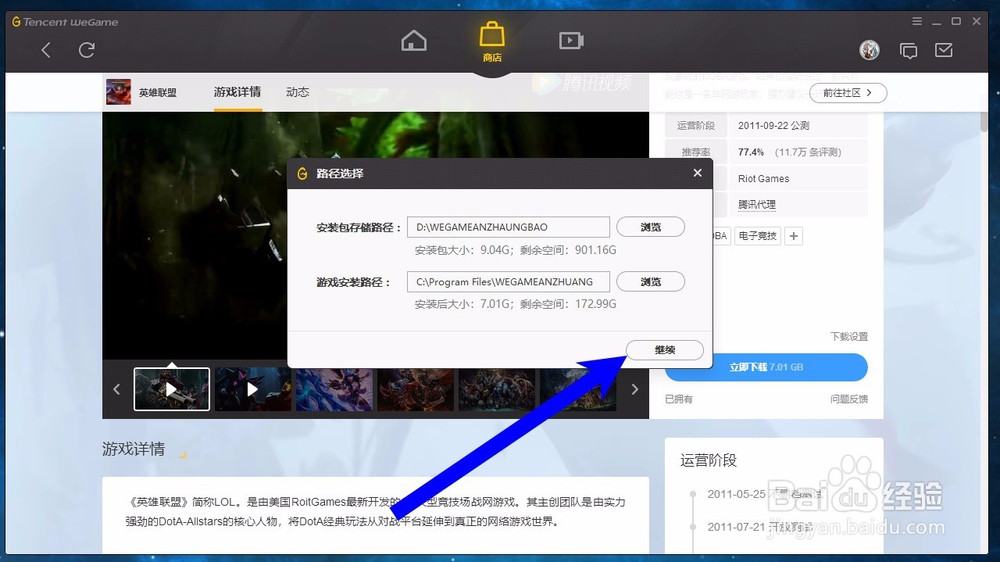The width and height of the screenshot is (1000, 562).
Task: Play the first video thumbnail
Action: tap(172, 389)
